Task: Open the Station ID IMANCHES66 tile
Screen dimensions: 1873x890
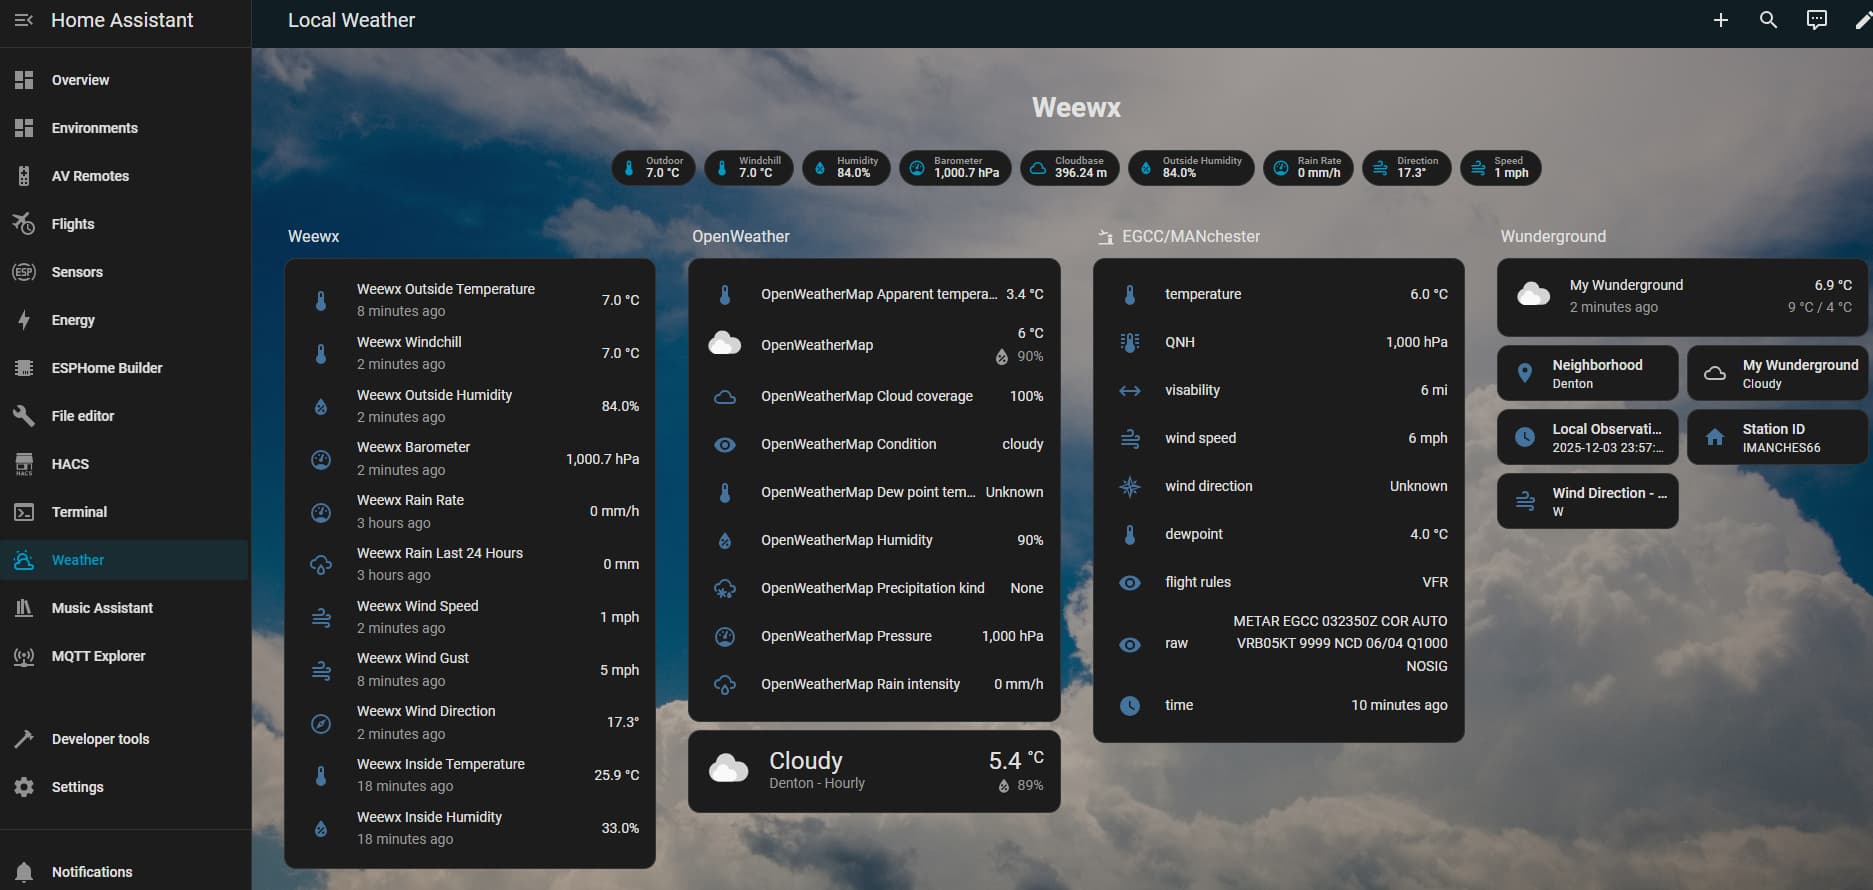Action: (1777, 438)
